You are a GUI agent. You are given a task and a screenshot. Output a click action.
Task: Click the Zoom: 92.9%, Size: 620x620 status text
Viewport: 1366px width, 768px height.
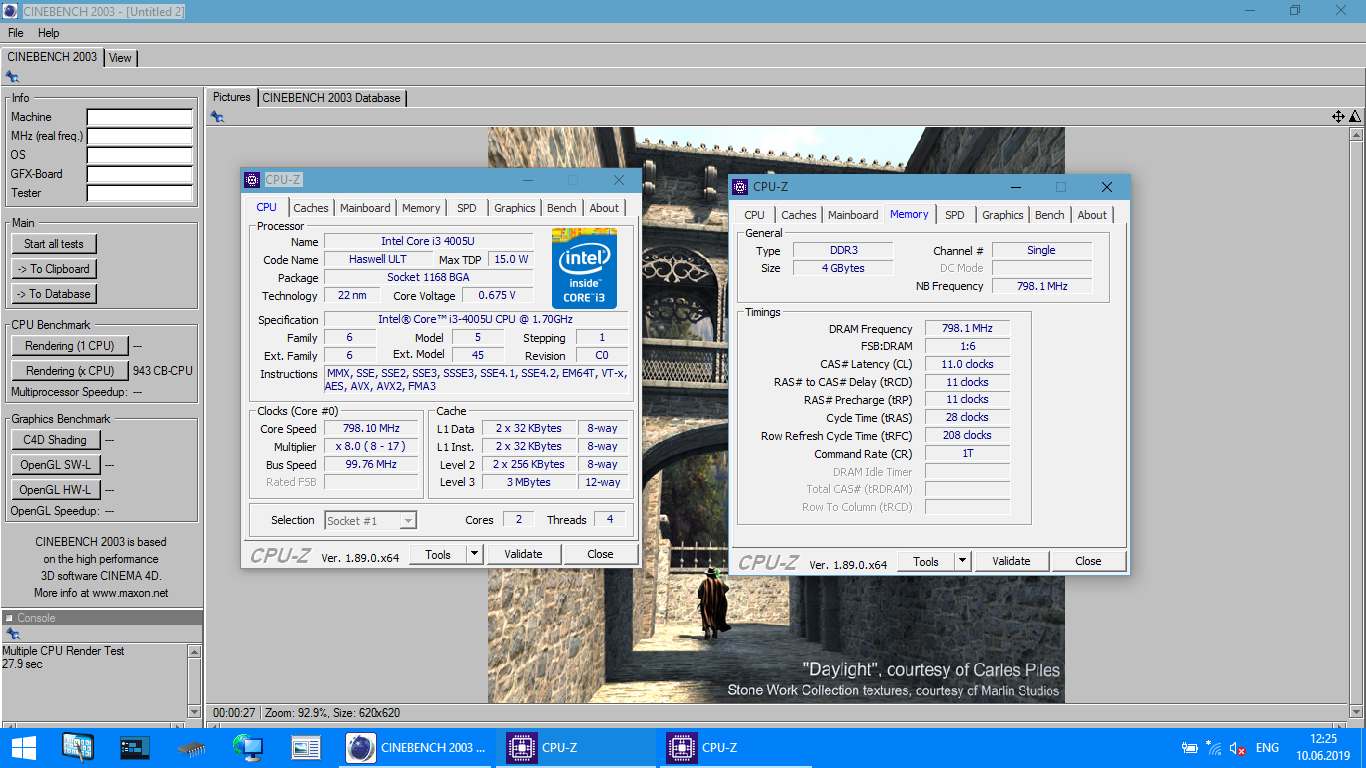pos(333,713)
